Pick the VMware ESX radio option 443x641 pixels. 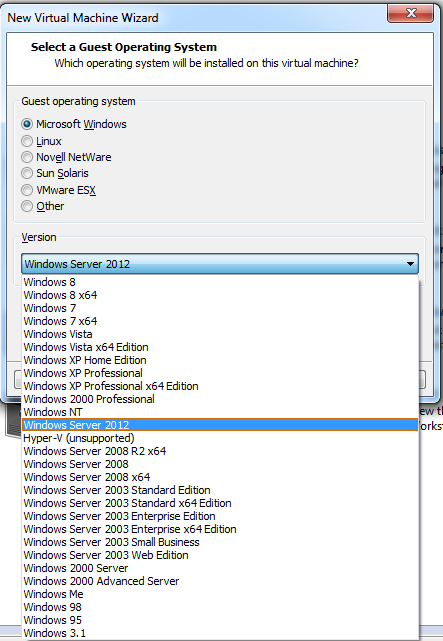[x=27, y=190]
